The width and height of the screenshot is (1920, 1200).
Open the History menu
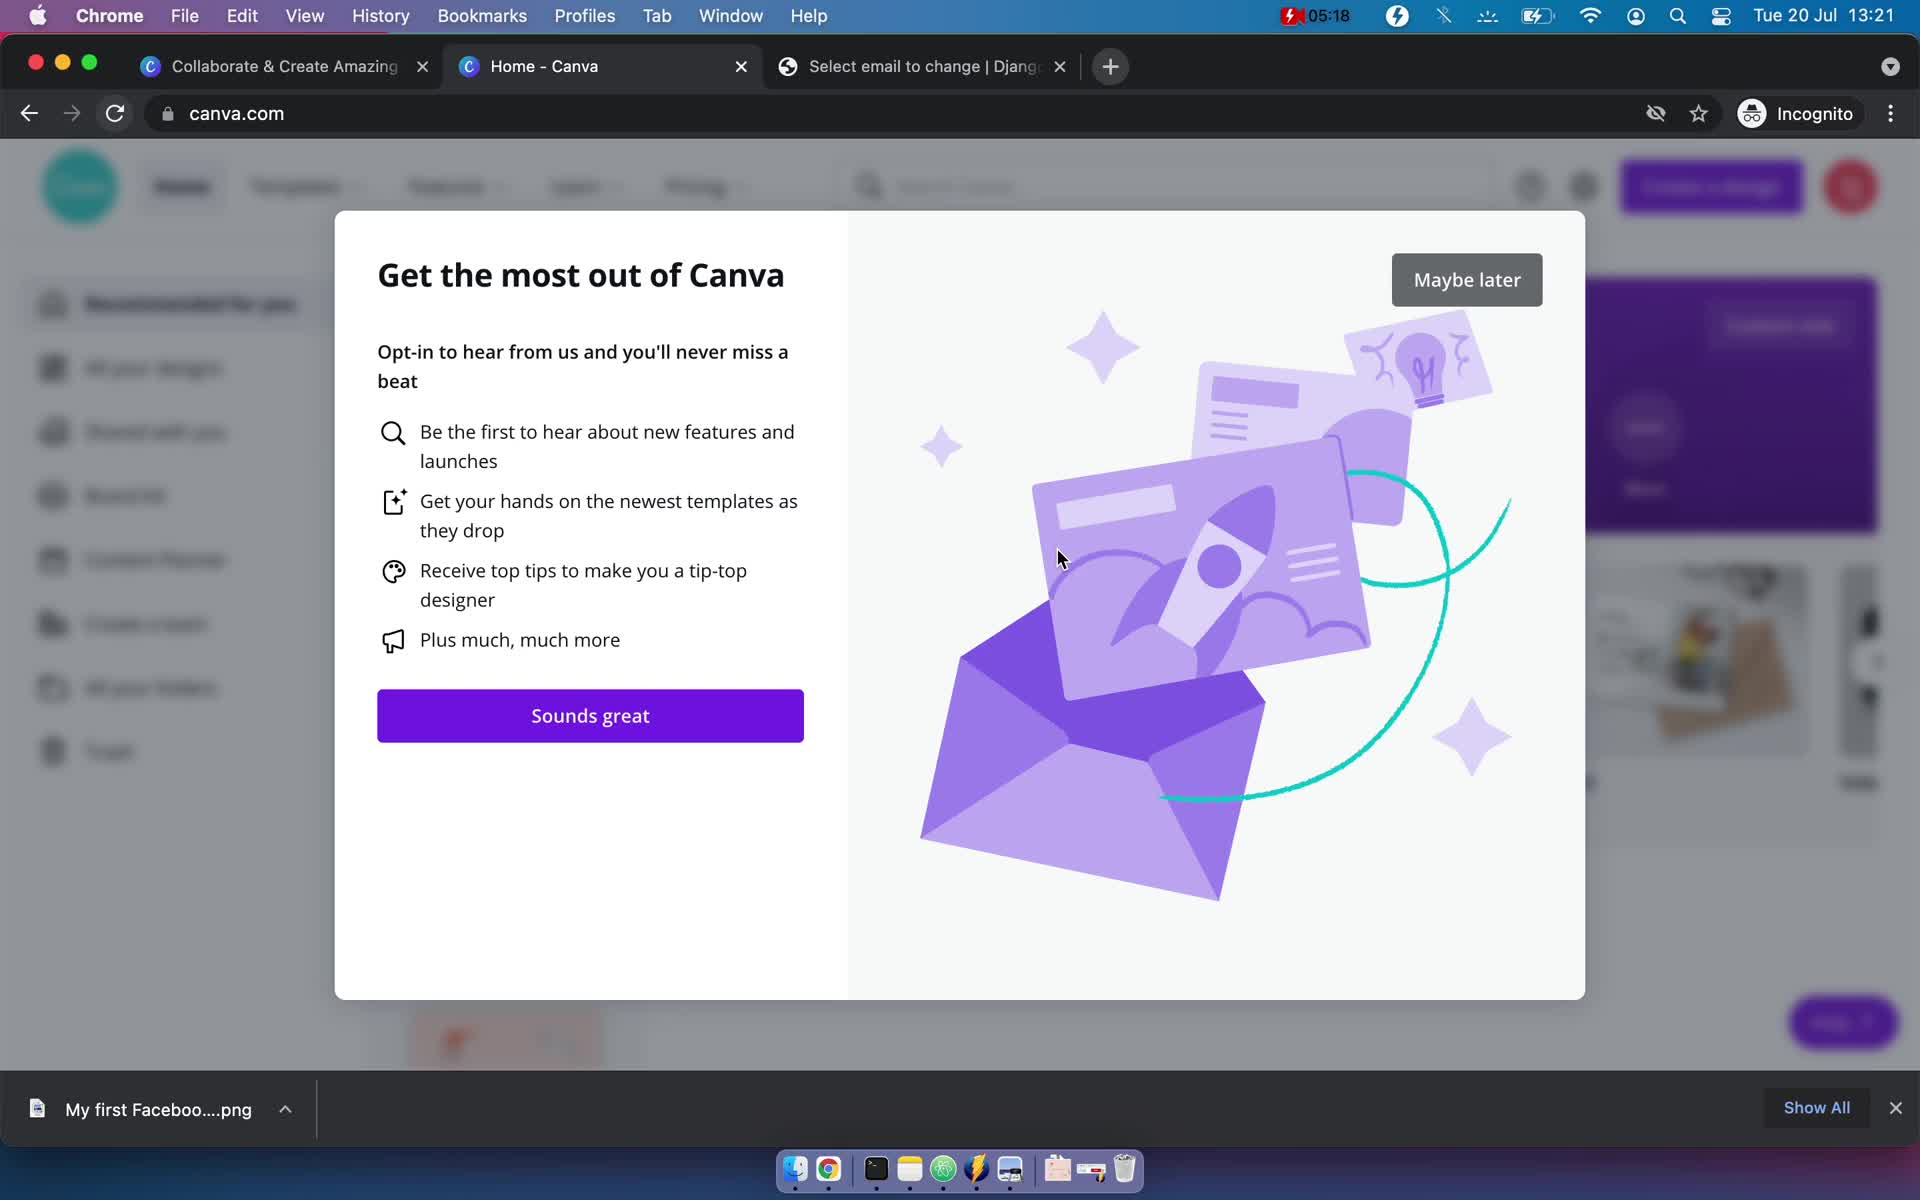(380, 16)
